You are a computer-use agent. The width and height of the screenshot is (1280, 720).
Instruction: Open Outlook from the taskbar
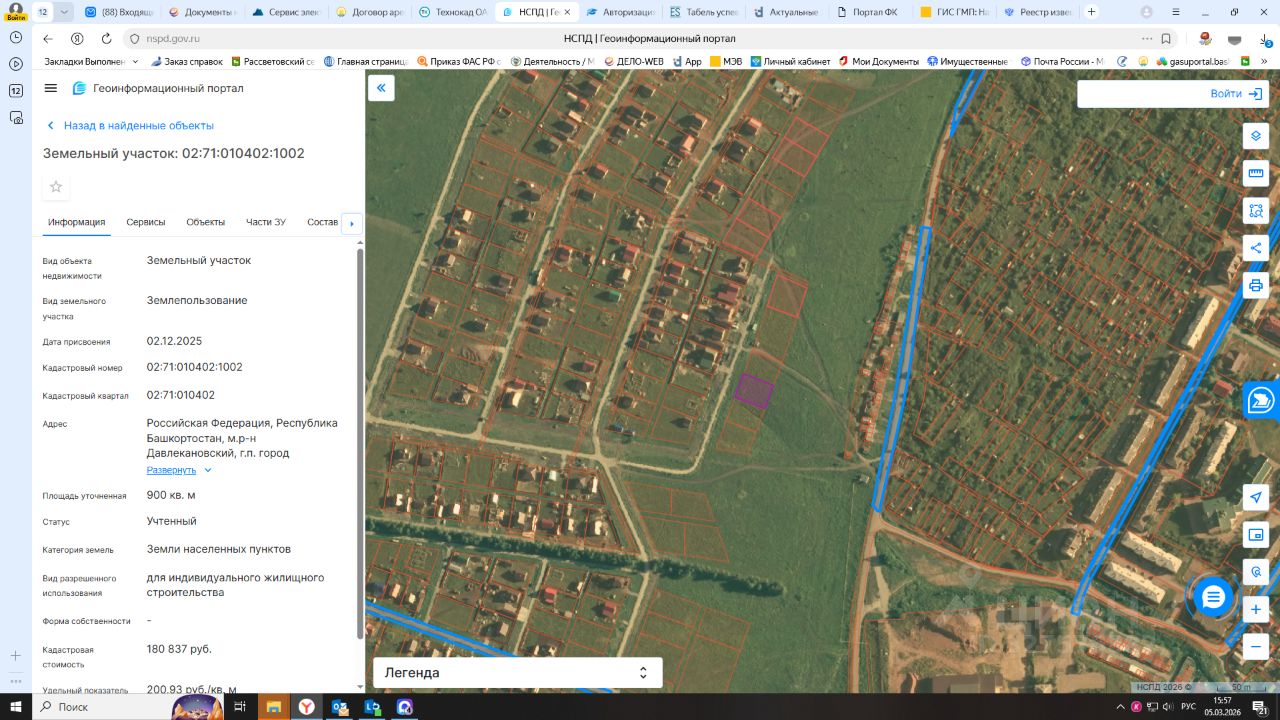pyautogui.click(x=340, y=707)
